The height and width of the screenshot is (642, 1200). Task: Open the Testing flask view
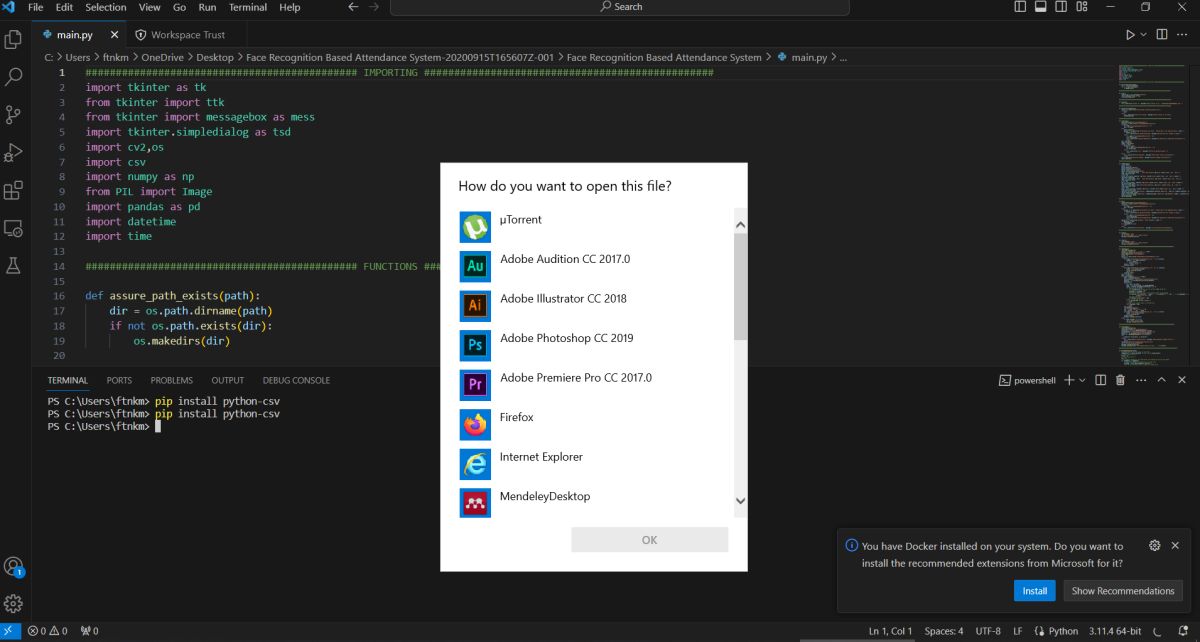pyautogui.click(x=14, y=265)
